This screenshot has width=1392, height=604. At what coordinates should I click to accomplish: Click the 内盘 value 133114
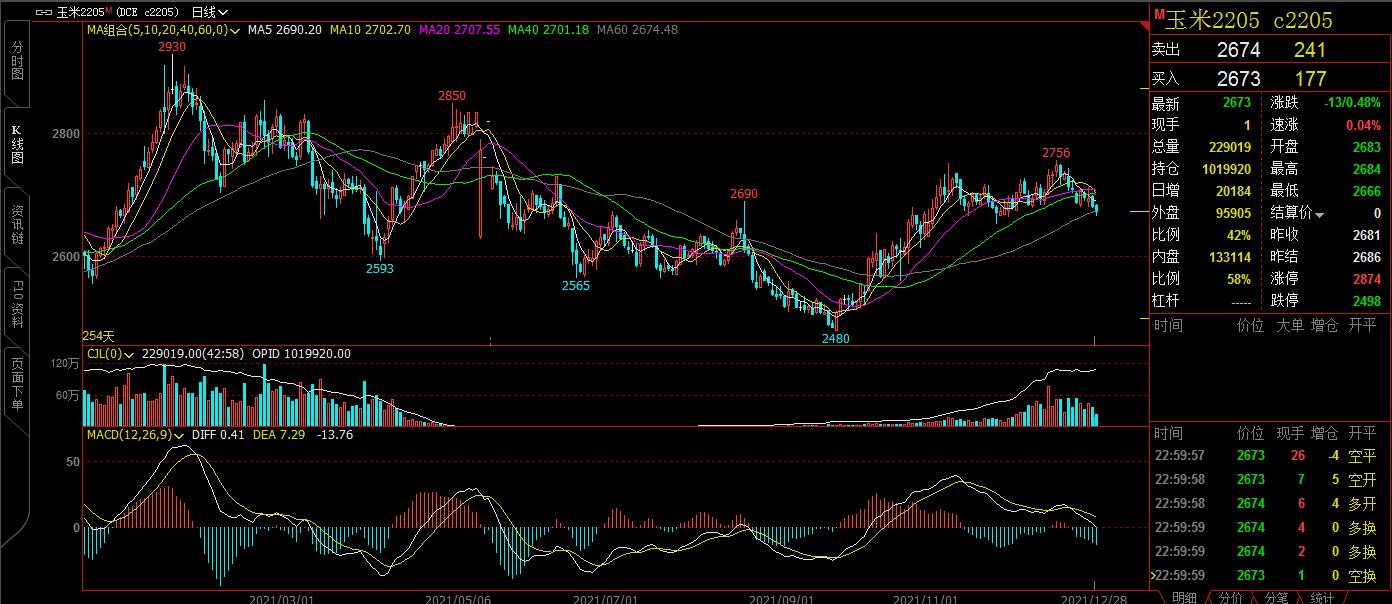pos(1231,257)
